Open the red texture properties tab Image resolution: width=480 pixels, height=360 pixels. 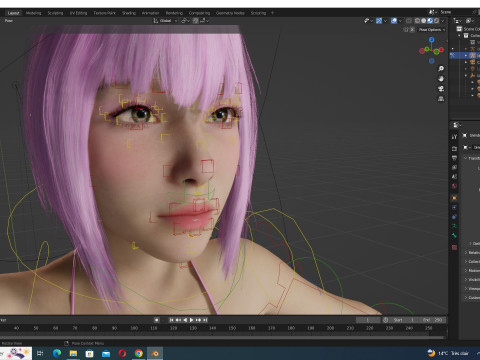[x=454, y=247]
